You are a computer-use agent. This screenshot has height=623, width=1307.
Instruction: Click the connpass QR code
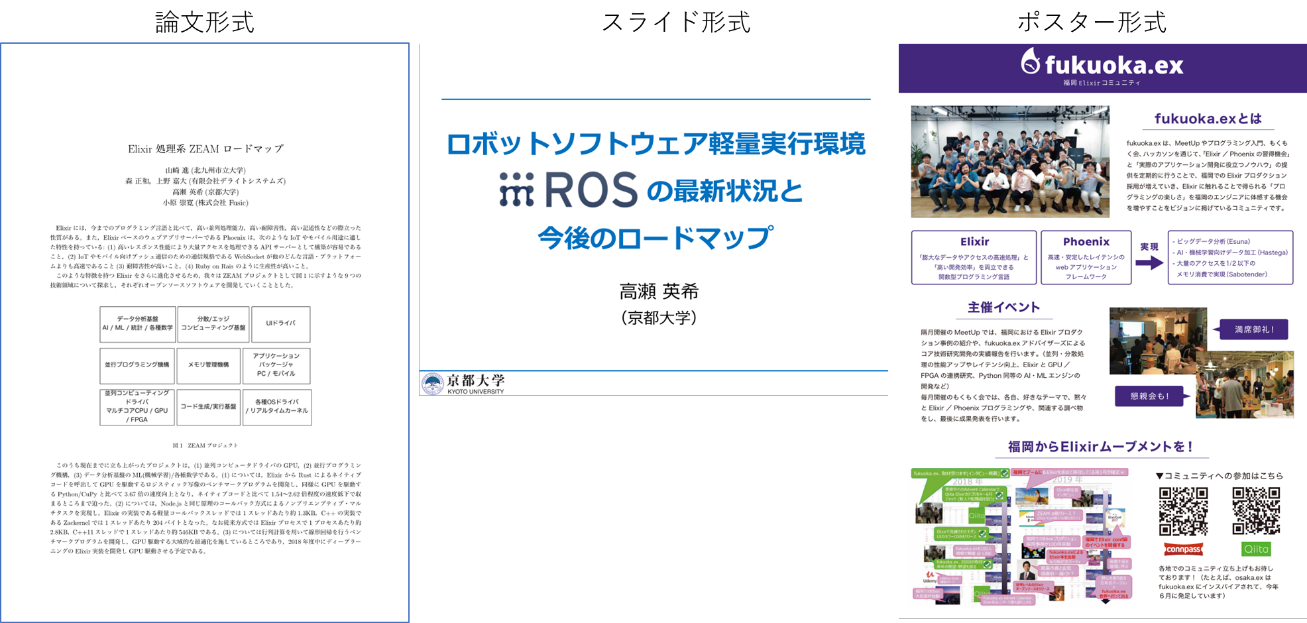tap(1183, 511)
